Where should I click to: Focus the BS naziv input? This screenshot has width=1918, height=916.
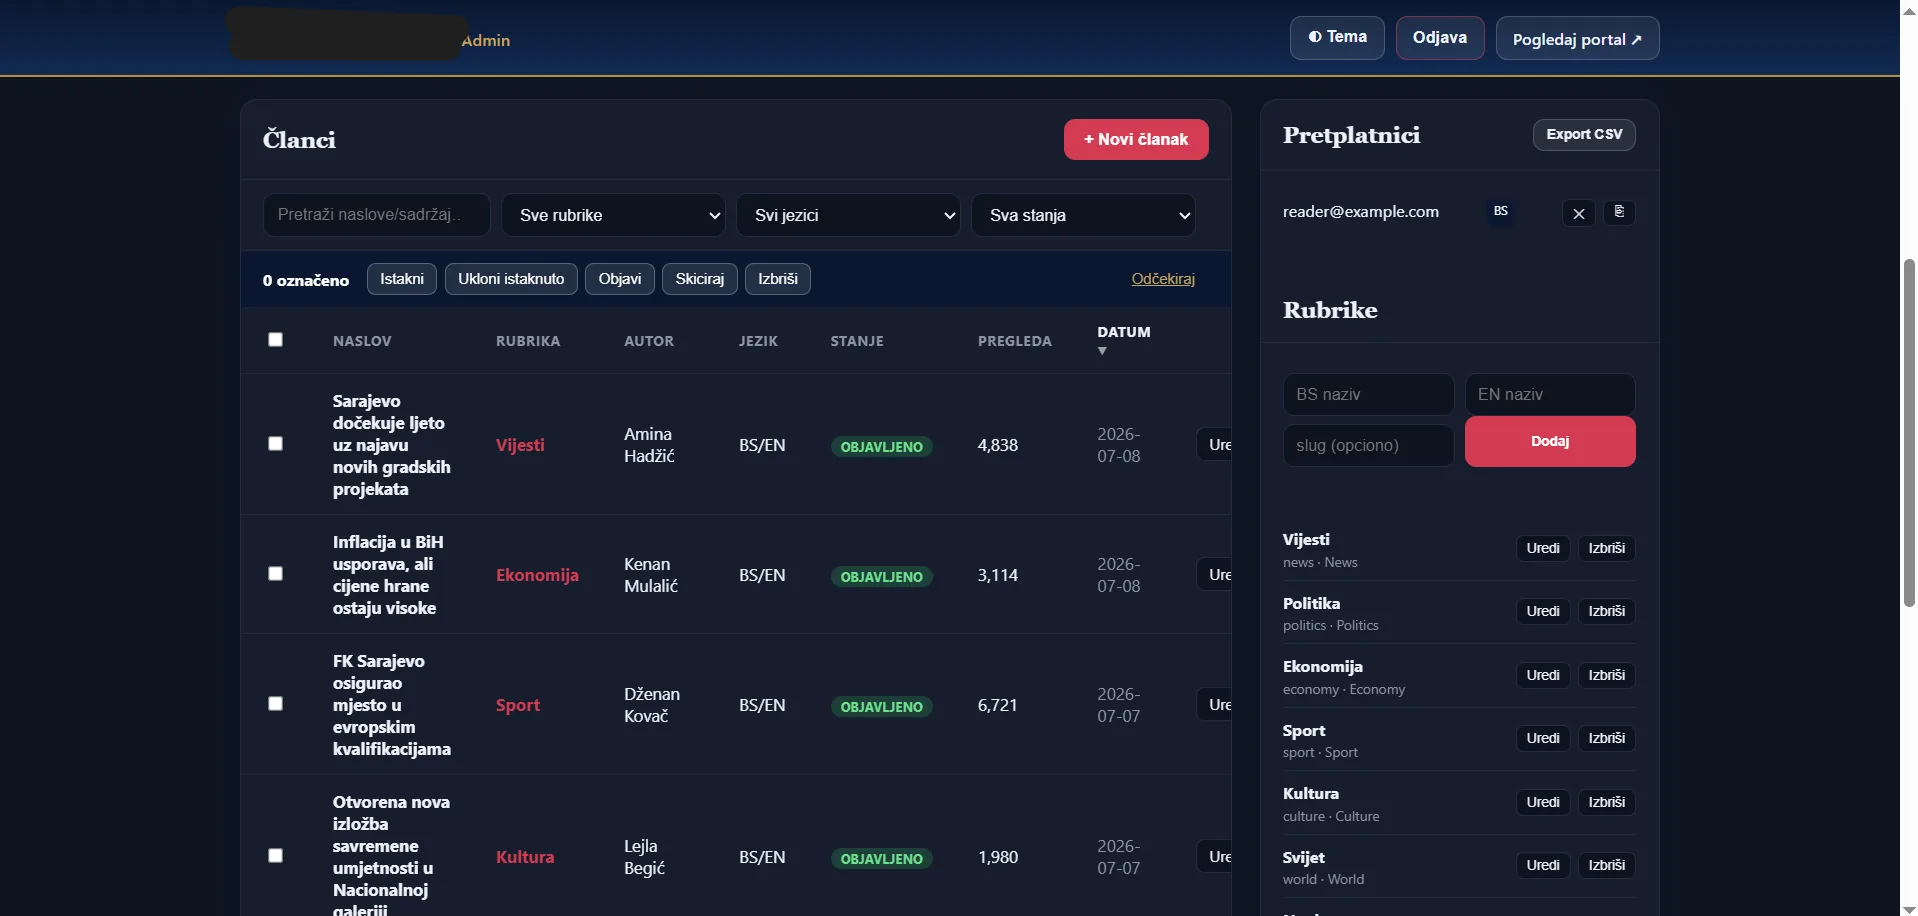1368,394
